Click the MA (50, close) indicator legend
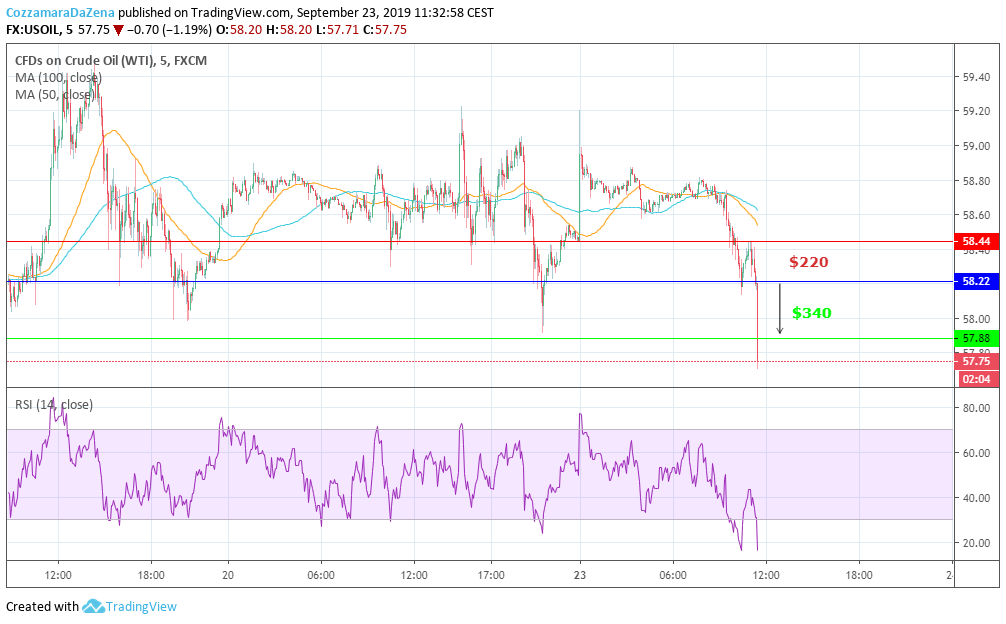1006x624 pixels. [55, 95]
